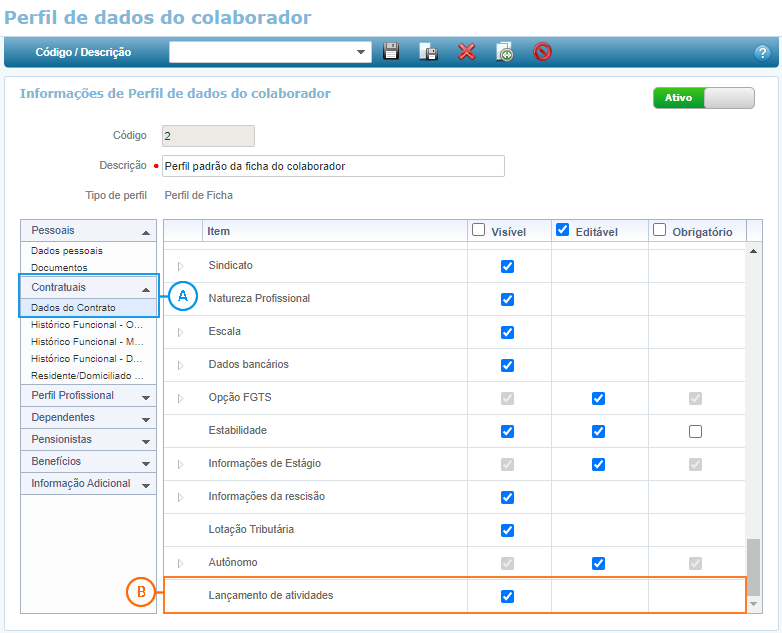Uncheck the Editável header checkbox
Screen dimensions: 782x633
tap(563, 230)
